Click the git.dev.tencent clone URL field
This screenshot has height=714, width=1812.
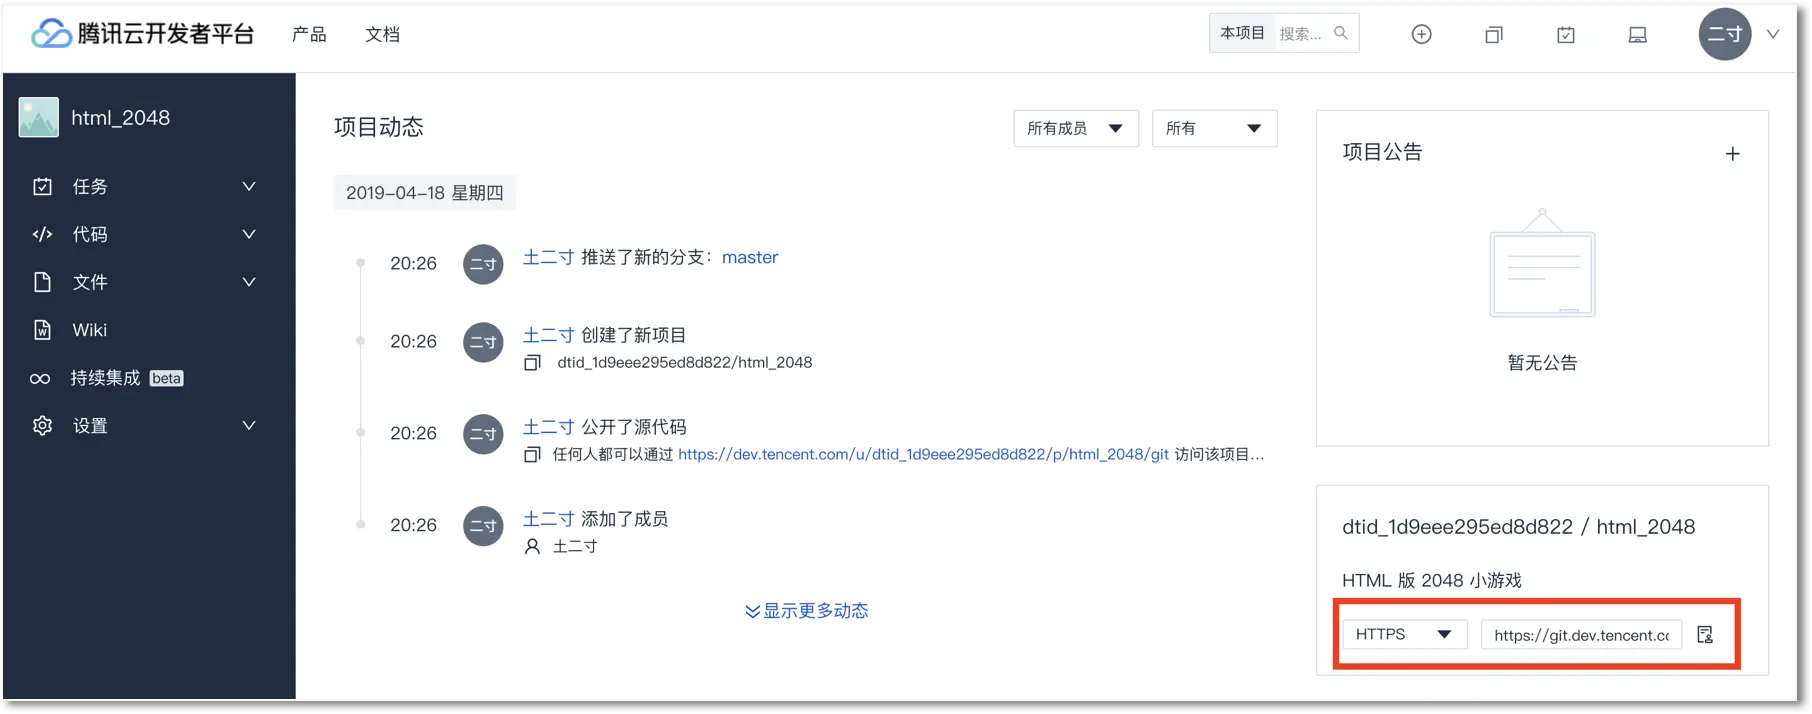coord(1581,635)
